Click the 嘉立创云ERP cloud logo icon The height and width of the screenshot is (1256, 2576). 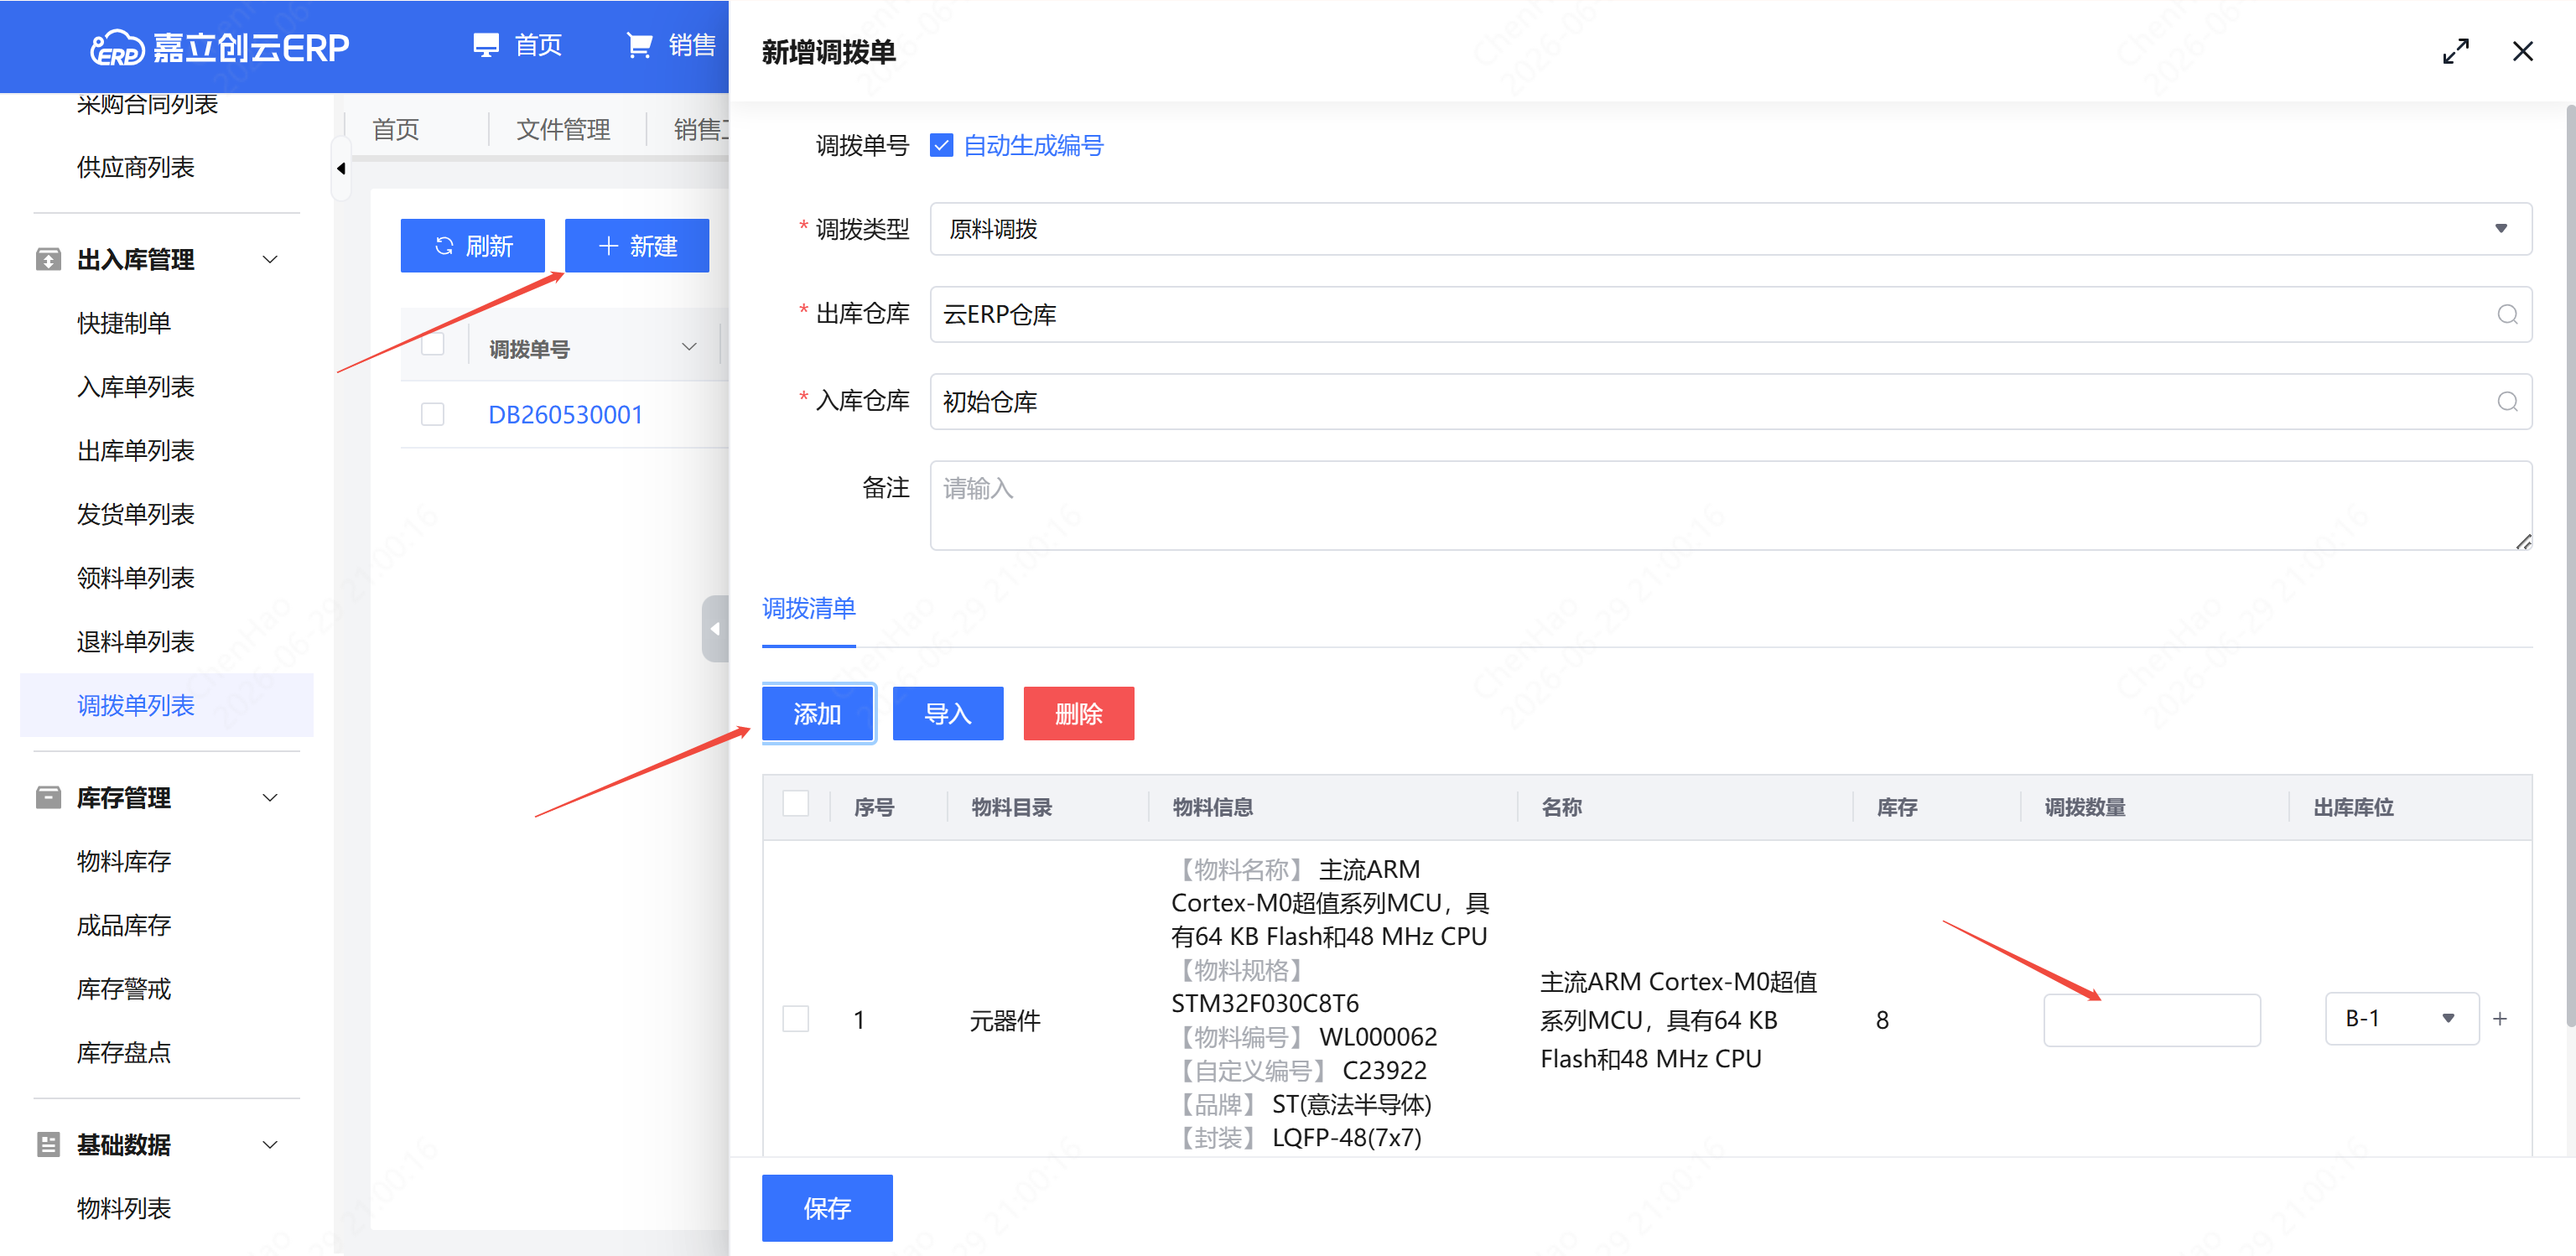point(116,47)
